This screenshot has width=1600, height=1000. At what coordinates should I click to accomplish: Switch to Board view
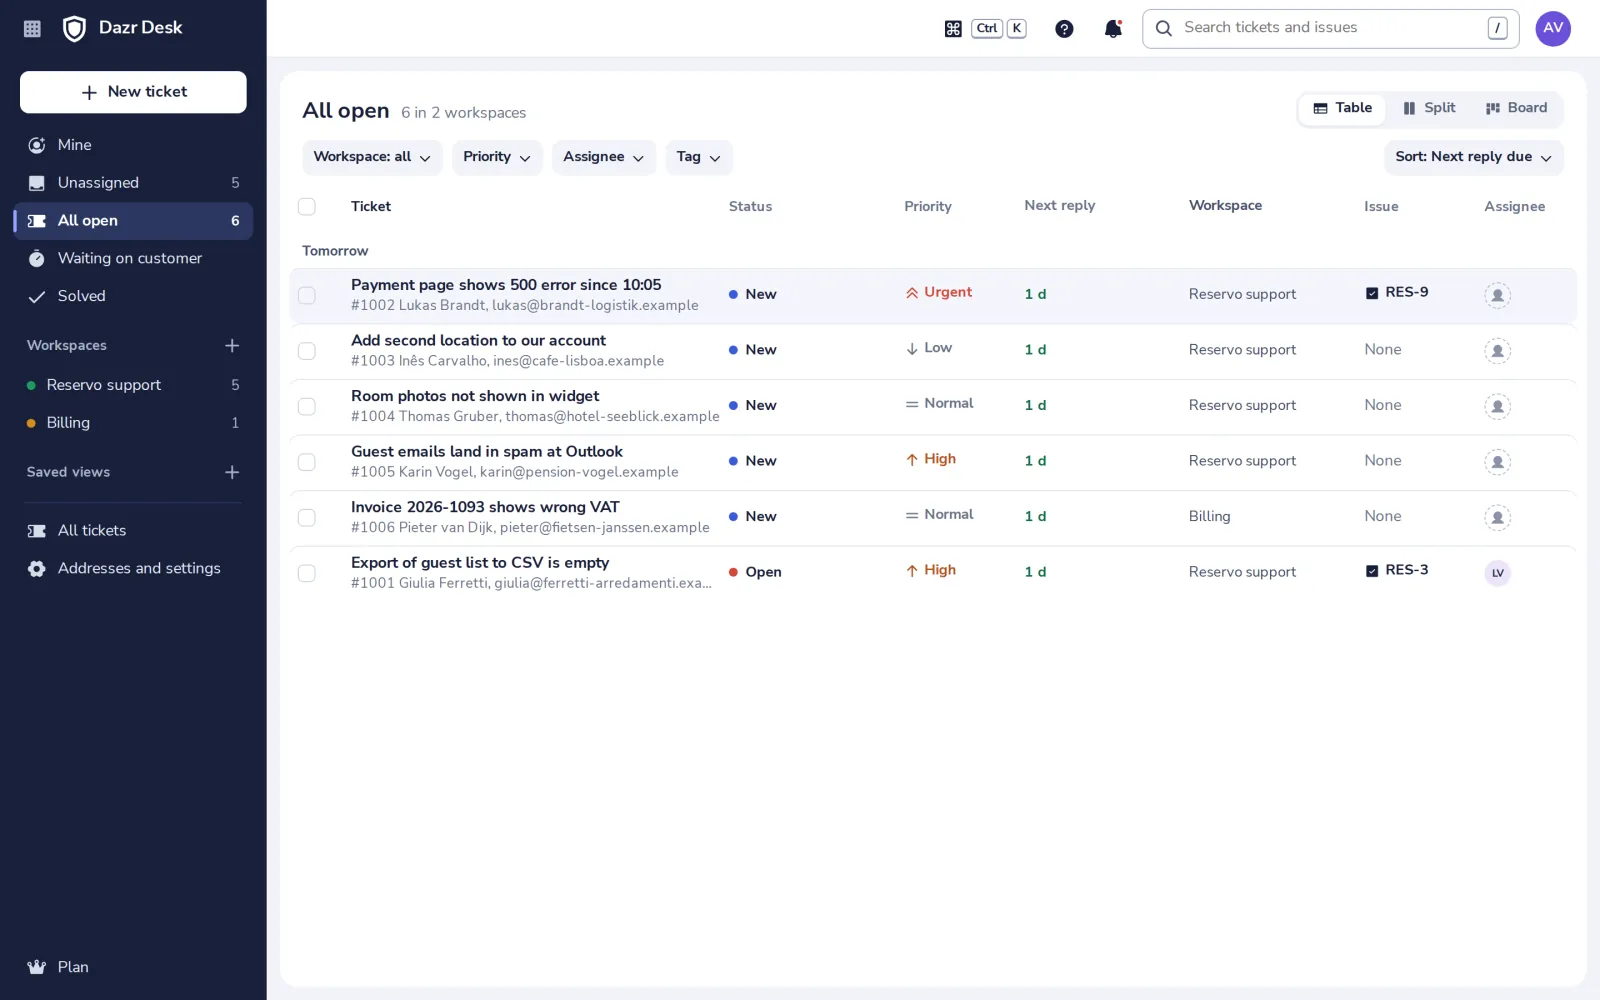1516,108
